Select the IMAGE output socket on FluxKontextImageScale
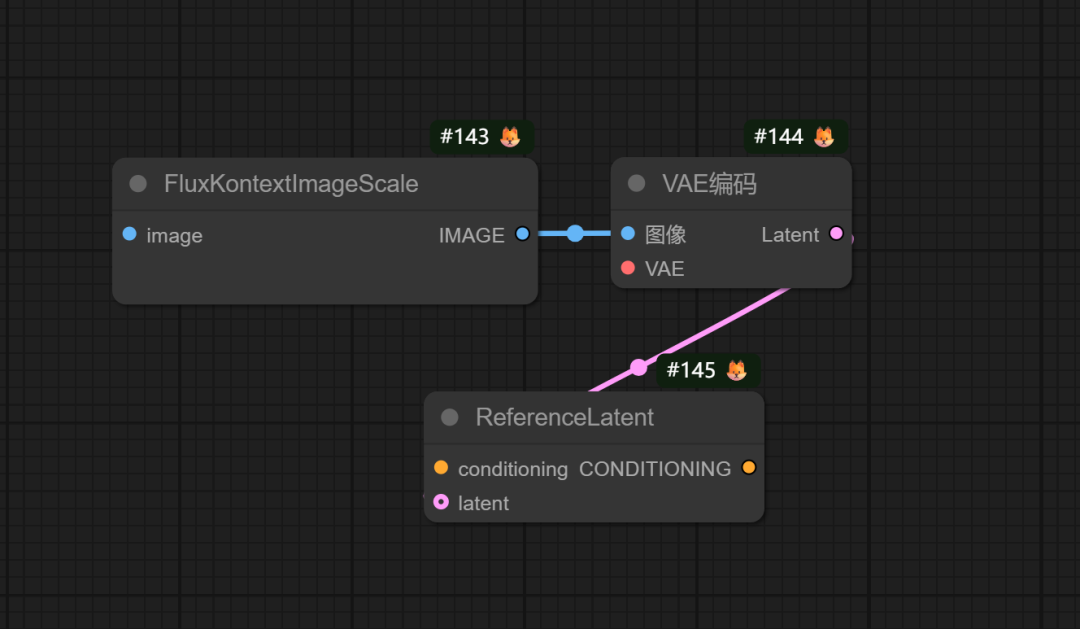 click(522, 234)
